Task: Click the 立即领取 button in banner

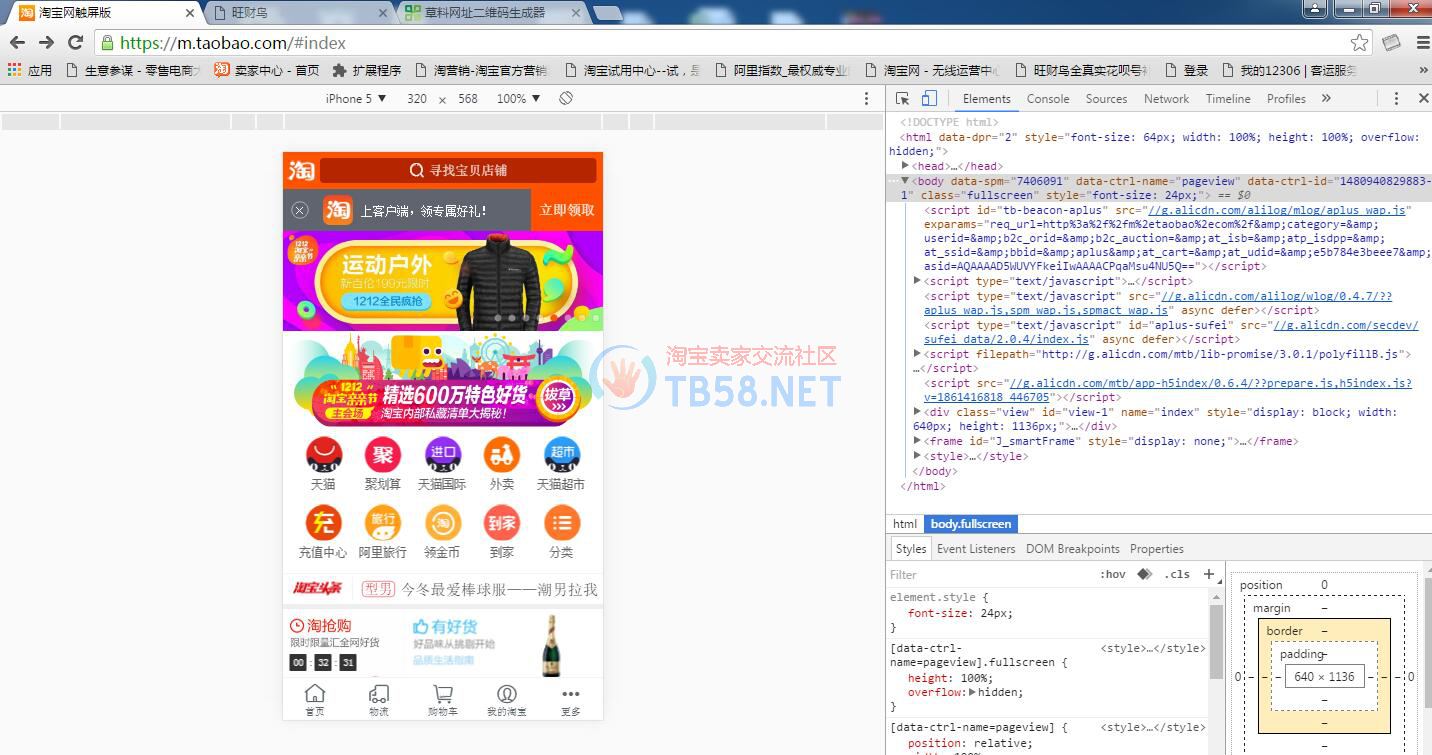Action: pos(567,210)
